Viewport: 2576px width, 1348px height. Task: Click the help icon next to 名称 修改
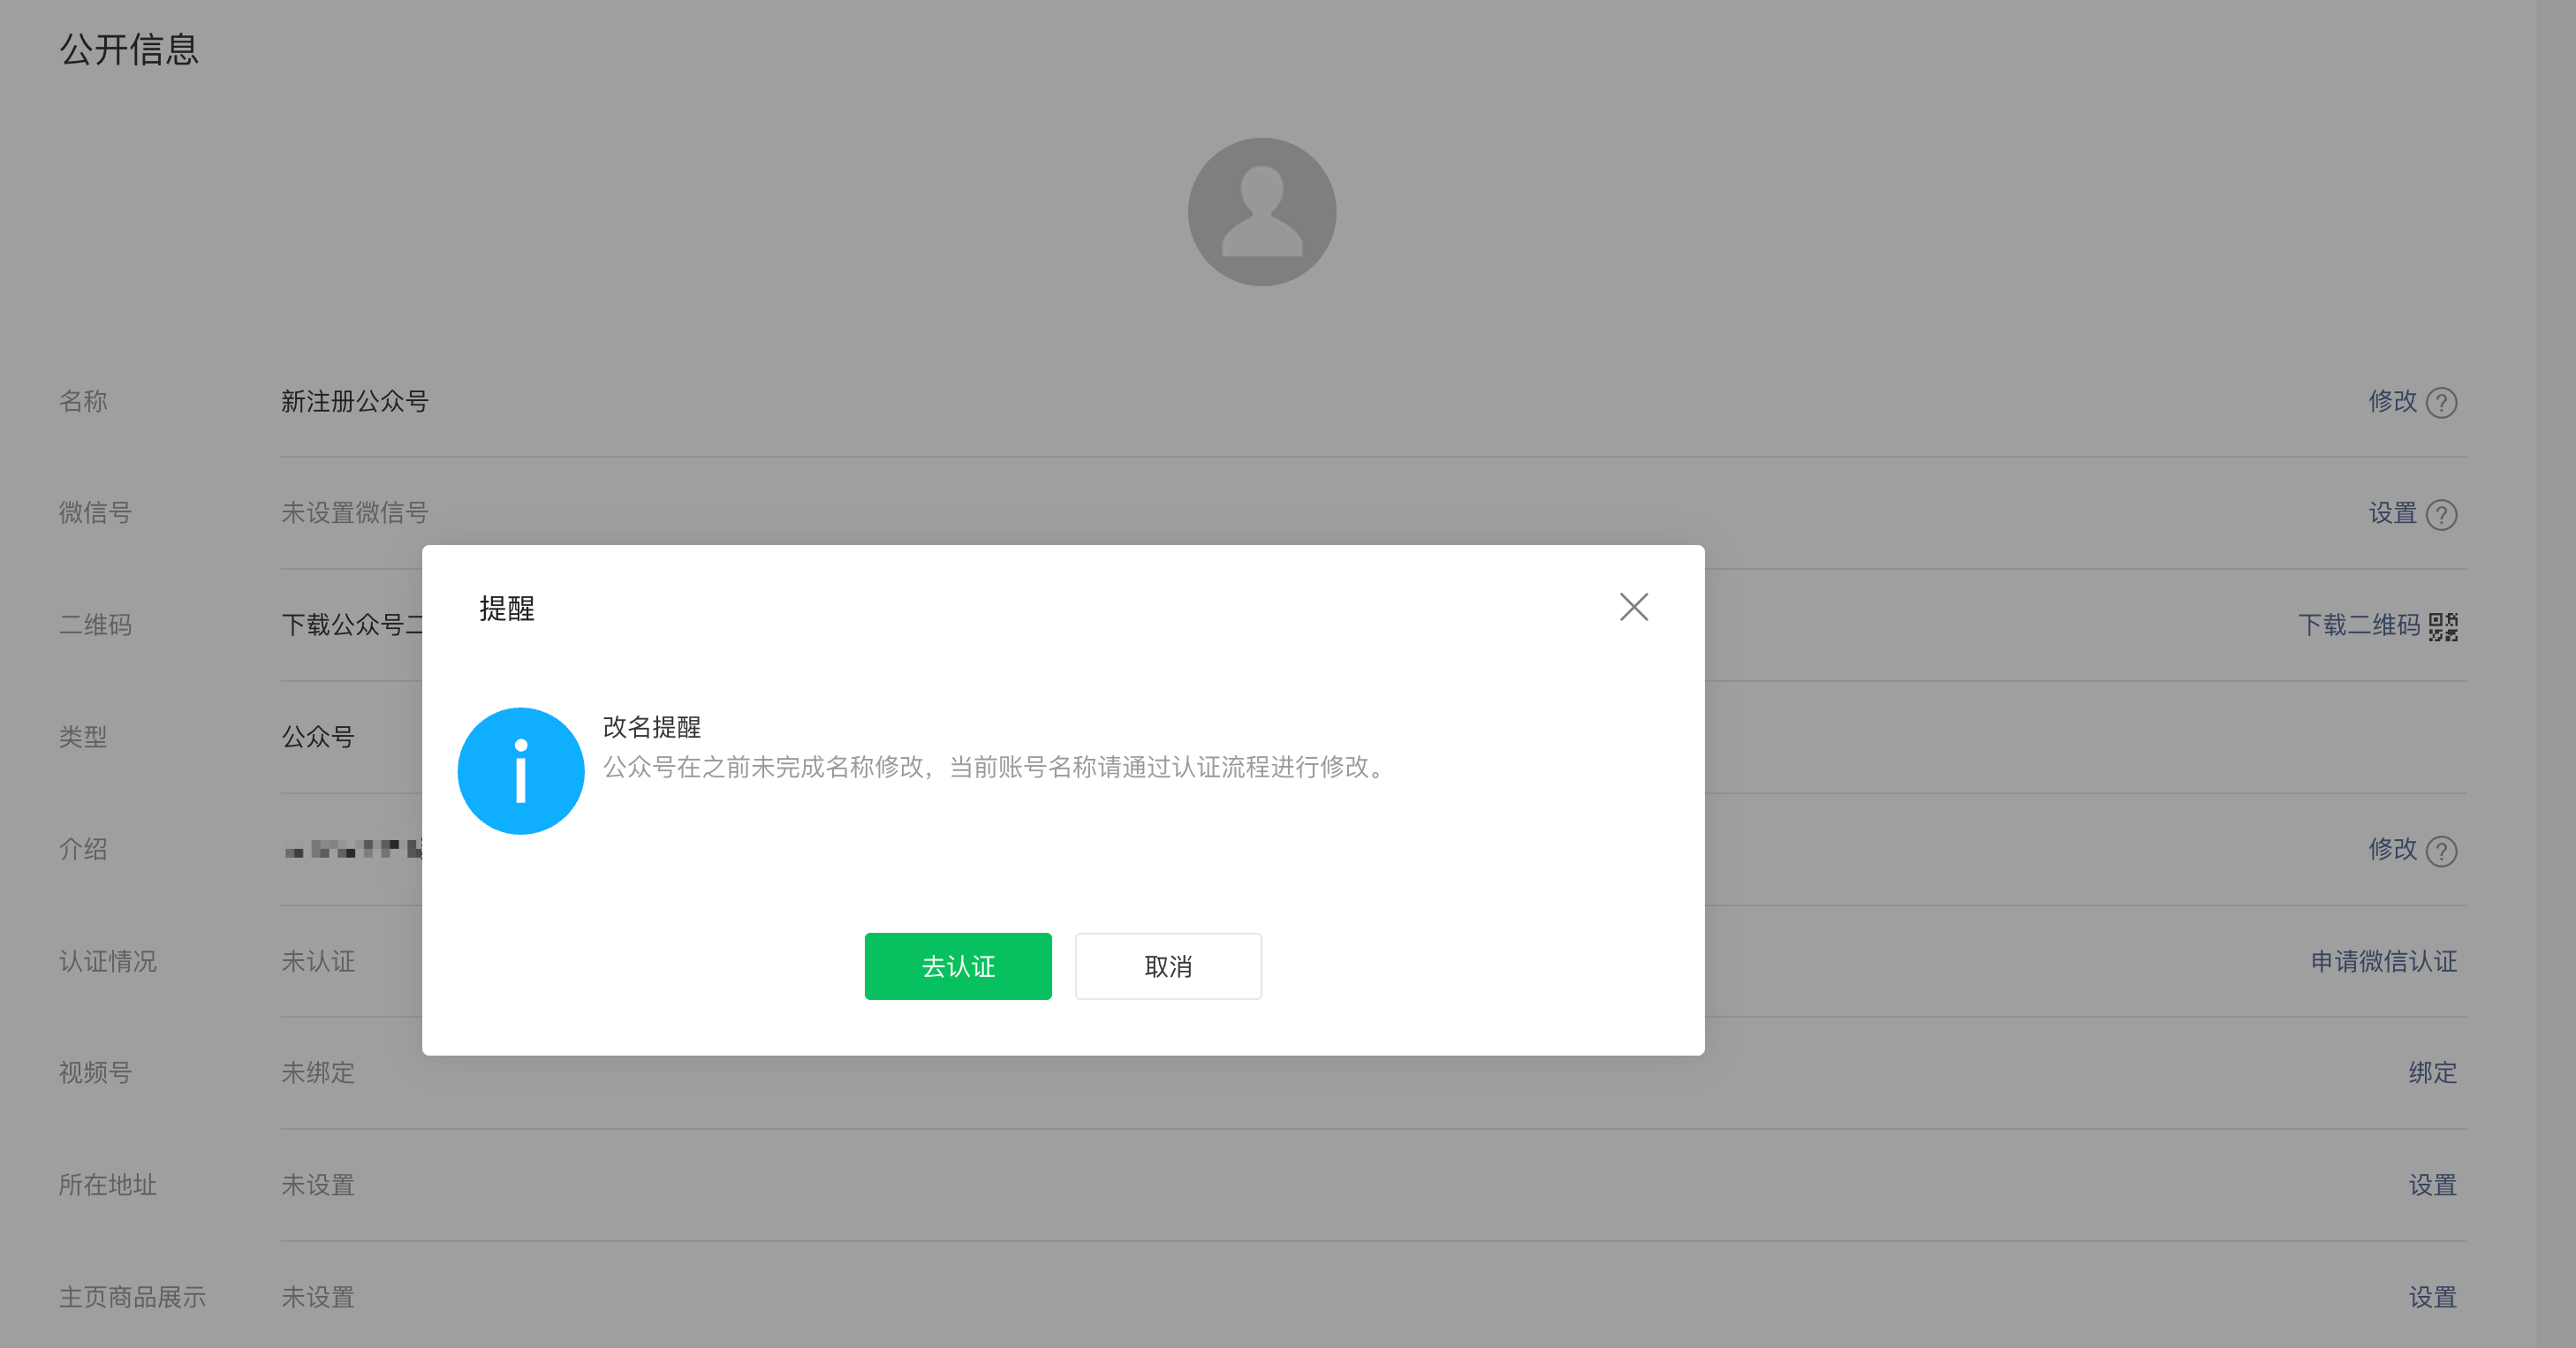pyautogui.click(x=2441, y=402)
